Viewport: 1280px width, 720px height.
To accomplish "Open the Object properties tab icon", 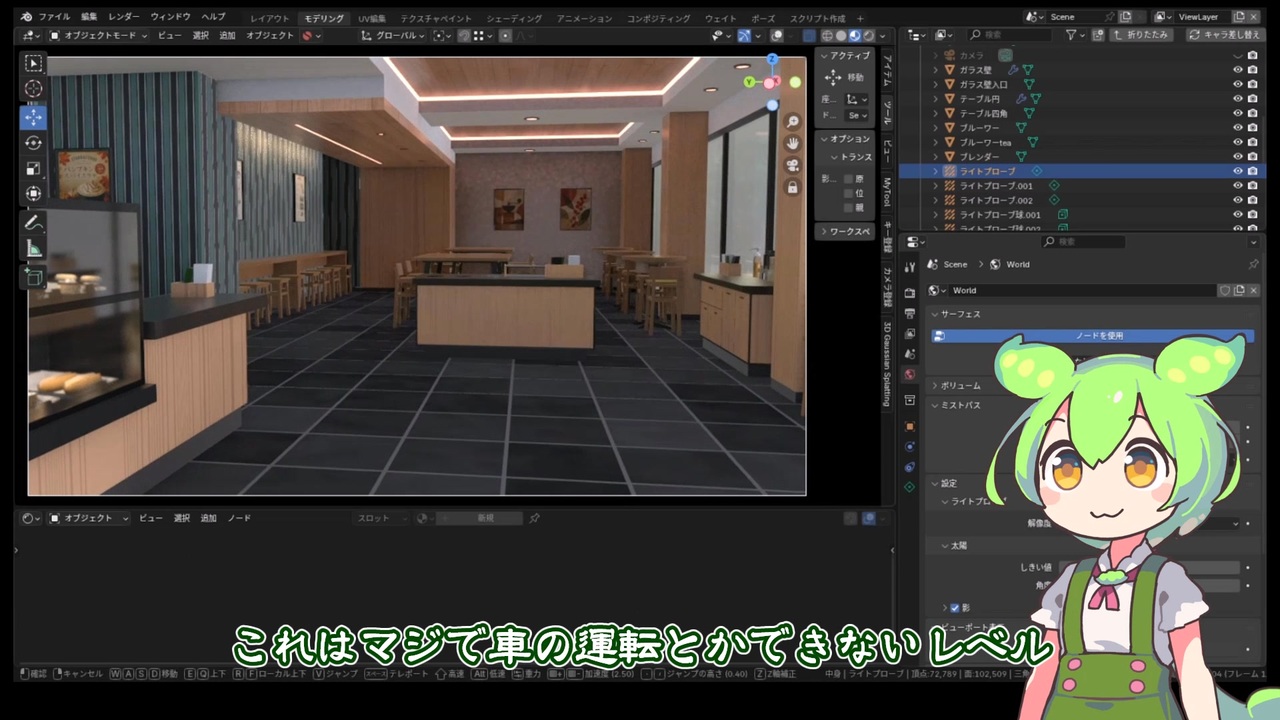I will (x=910, y=426).
